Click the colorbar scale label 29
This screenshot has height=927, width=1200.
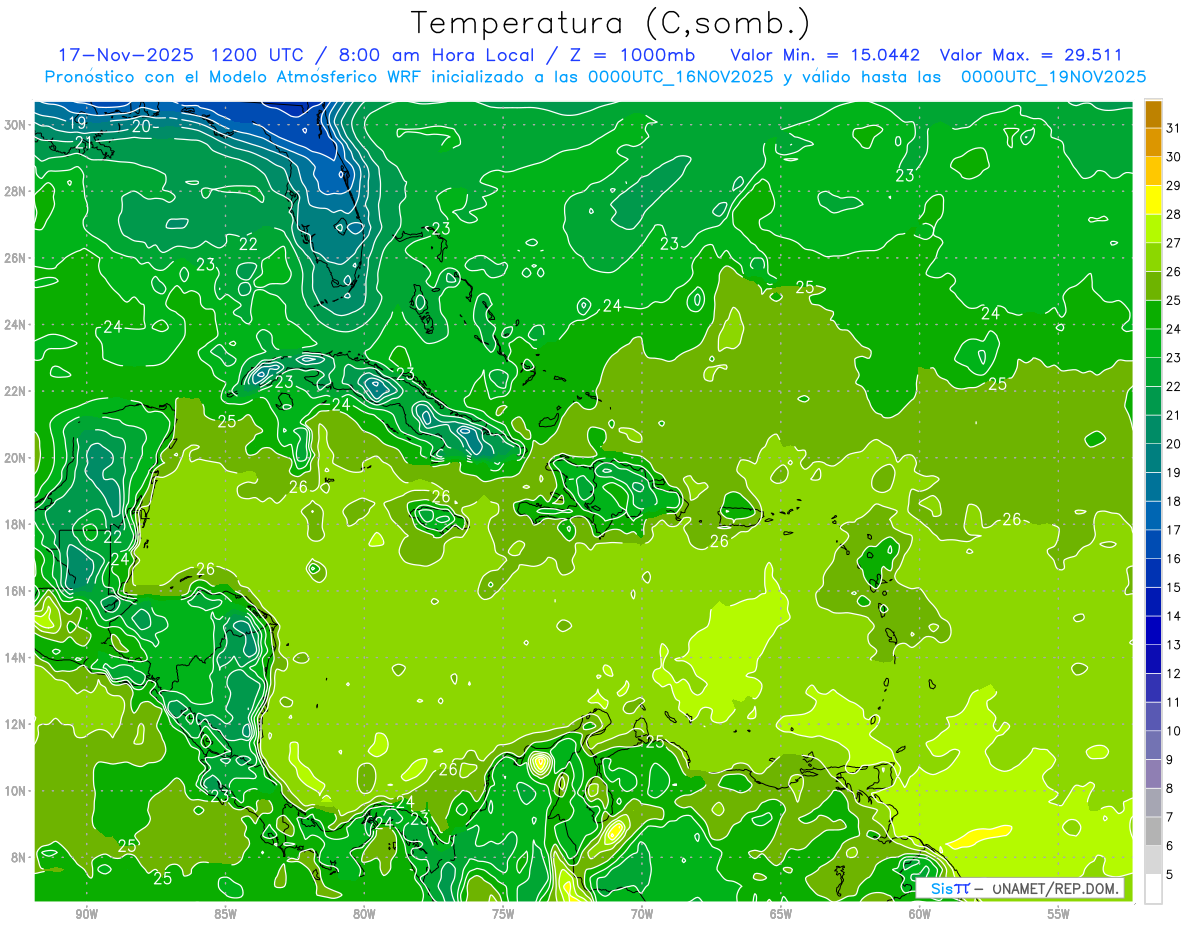[x=1173, y=185]
